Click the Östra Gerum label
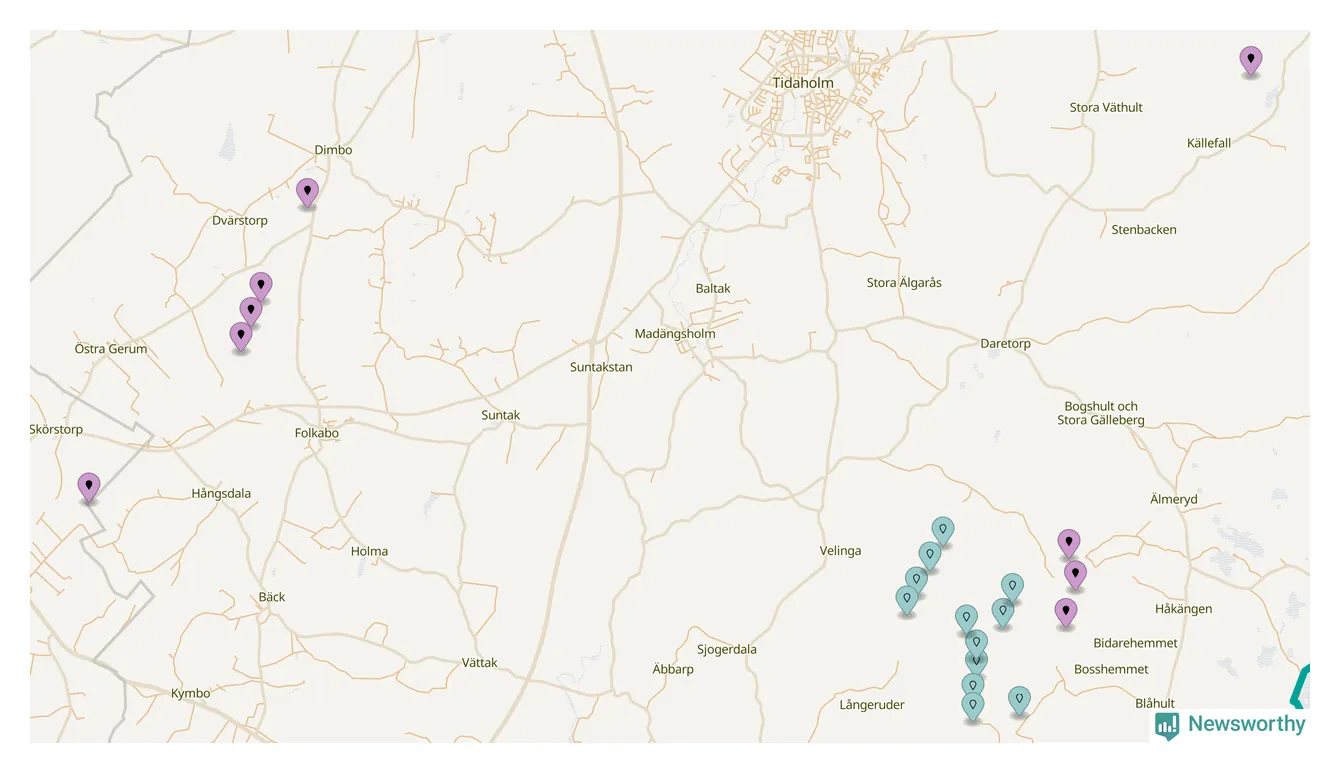This screenshot has height=773, width=1340. [111, 349]
